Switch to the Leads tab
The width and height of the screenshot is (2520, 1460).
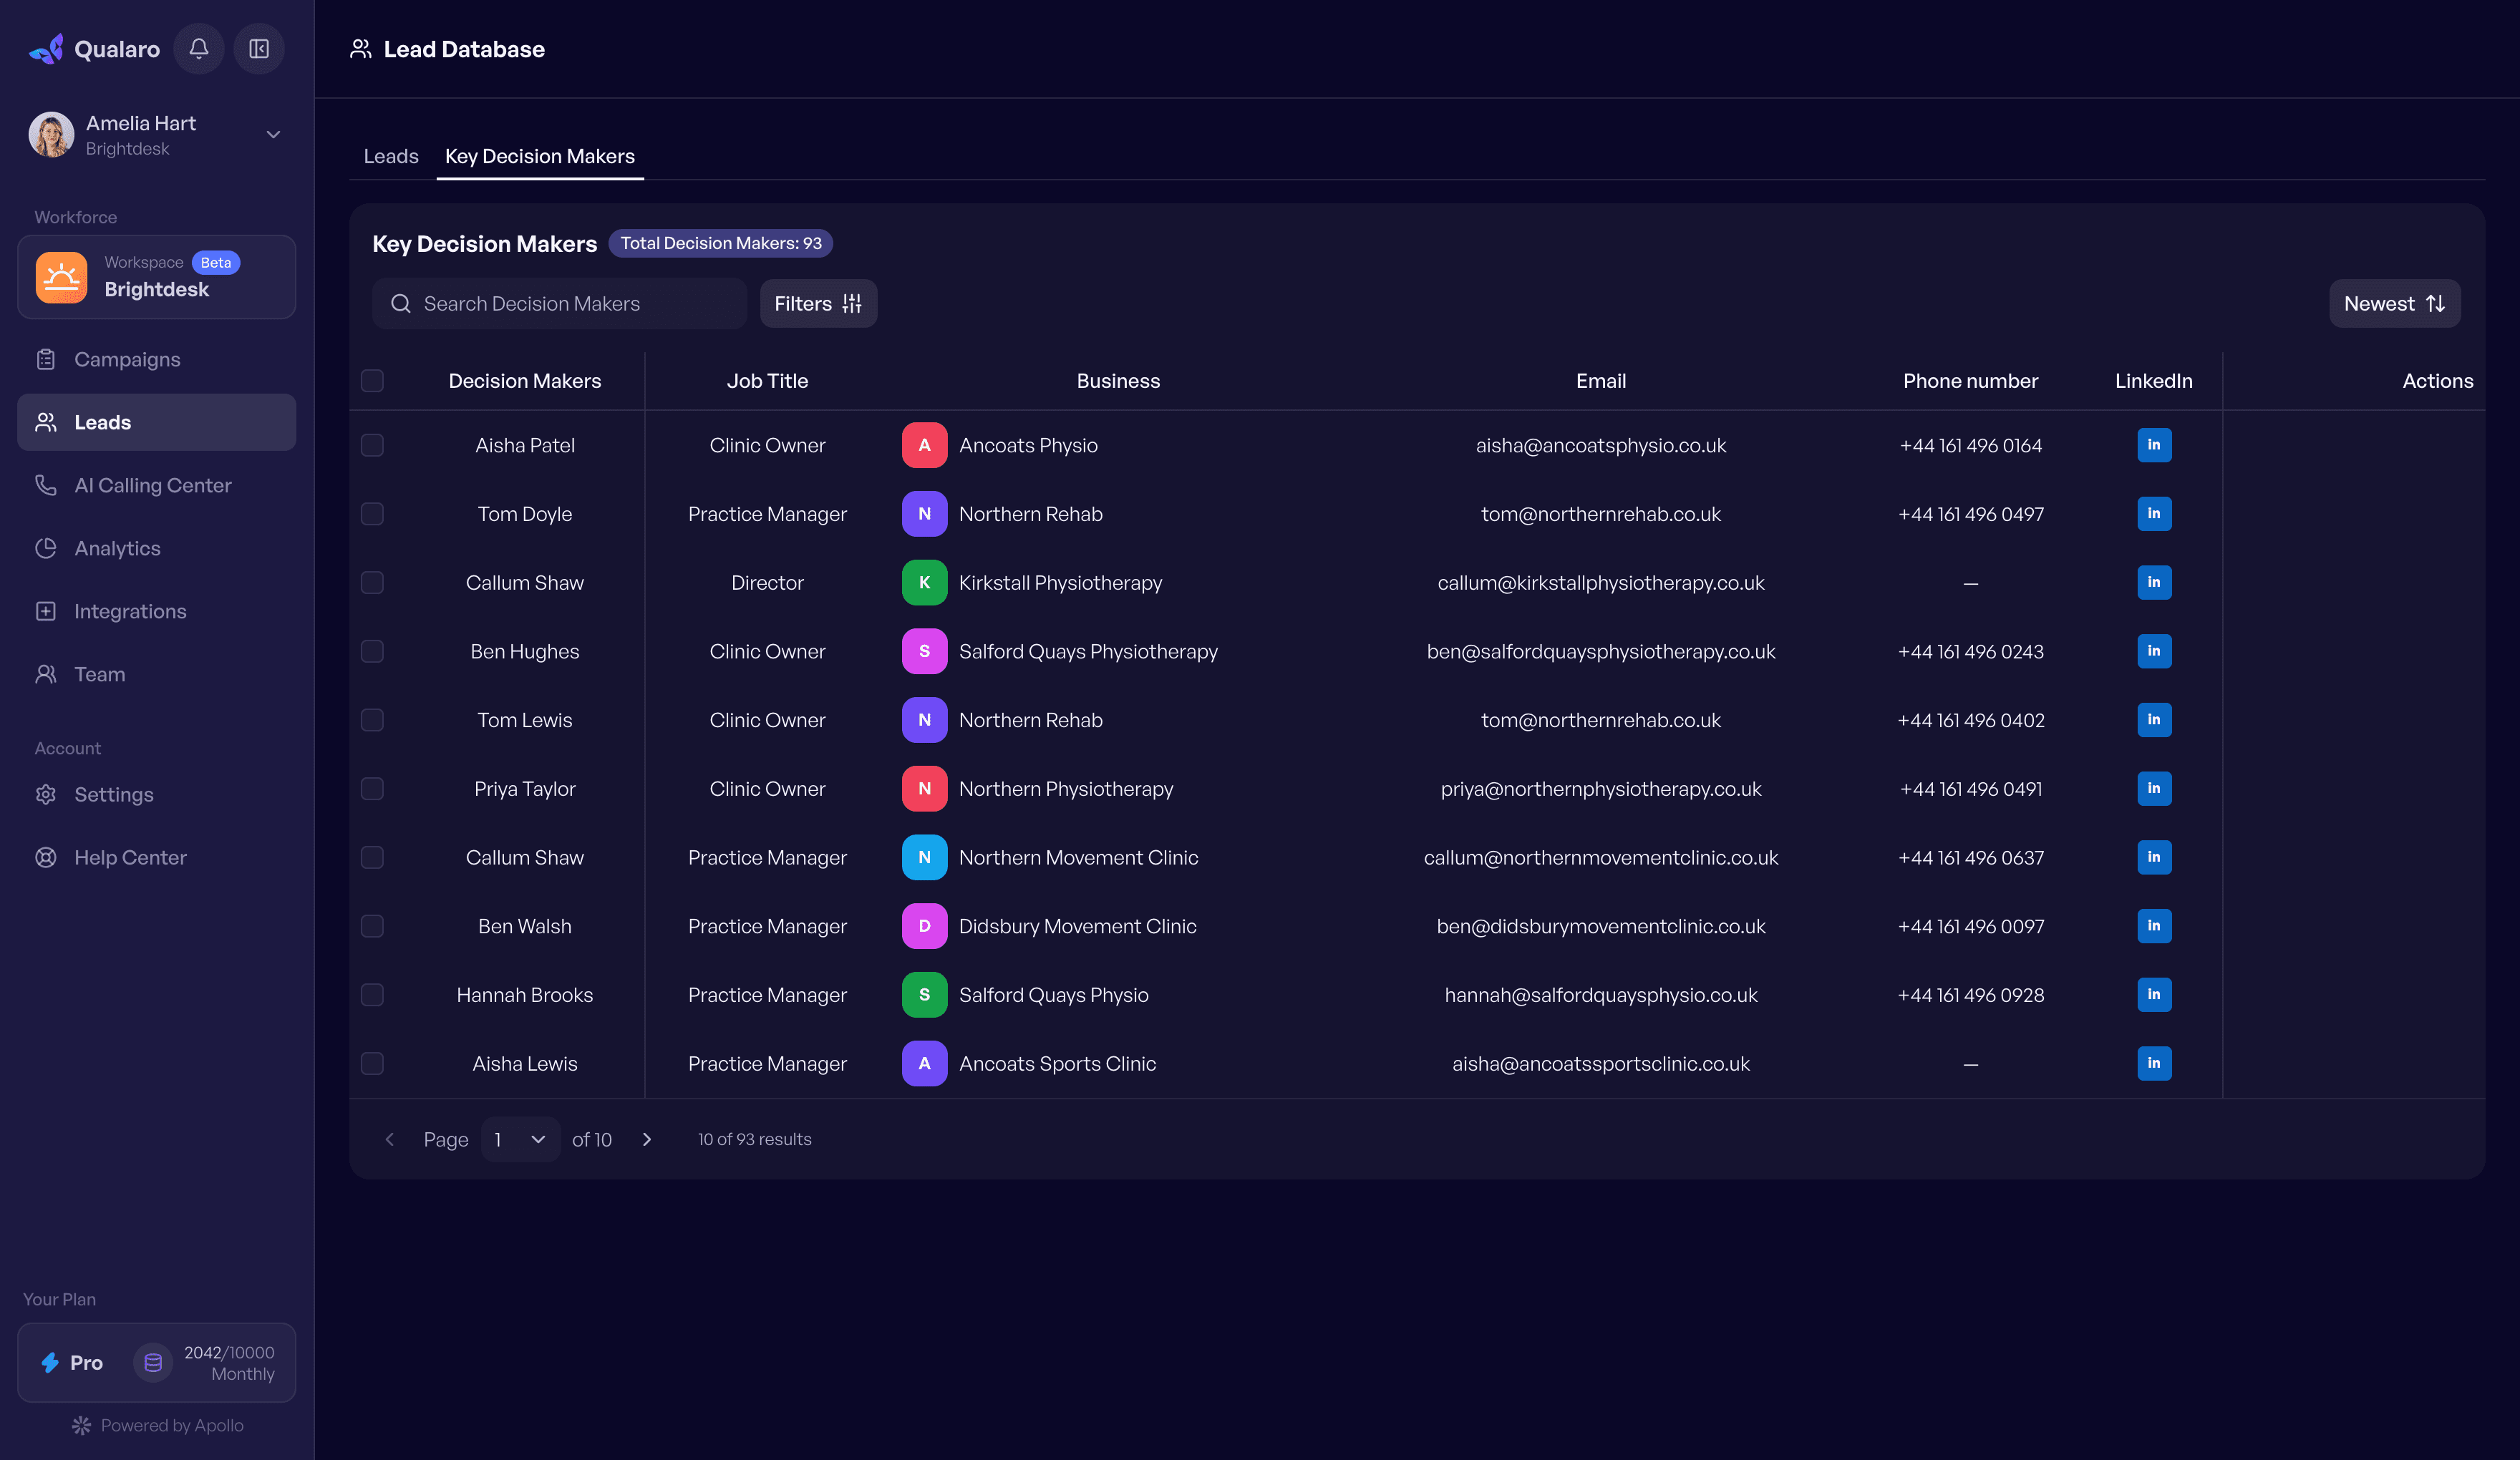tap(391, 157)
